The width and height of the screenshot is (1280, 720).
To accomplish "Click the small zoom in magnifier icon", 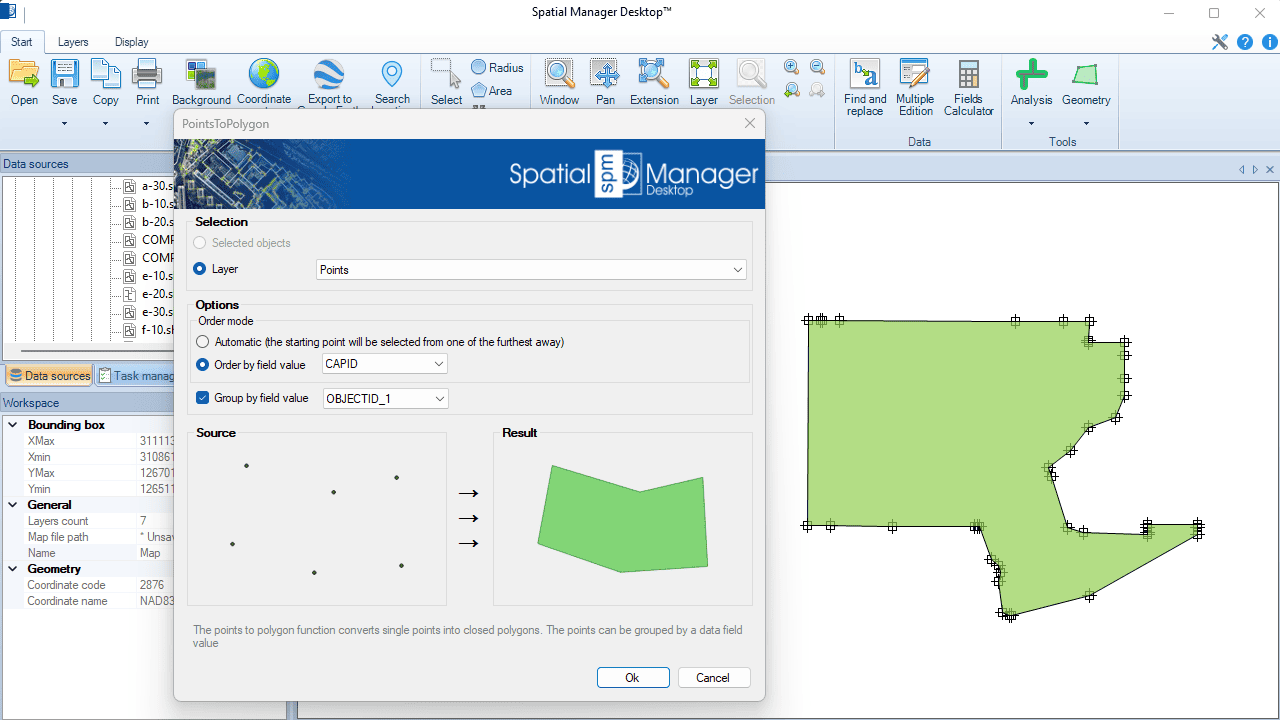I will 791,67.
